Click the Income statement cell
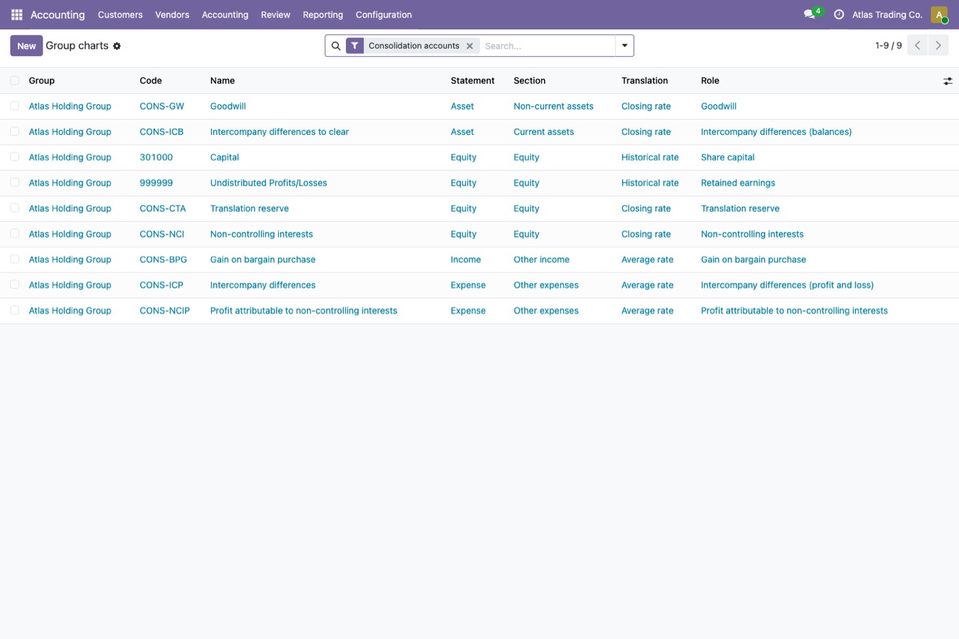 pos(465,260)
